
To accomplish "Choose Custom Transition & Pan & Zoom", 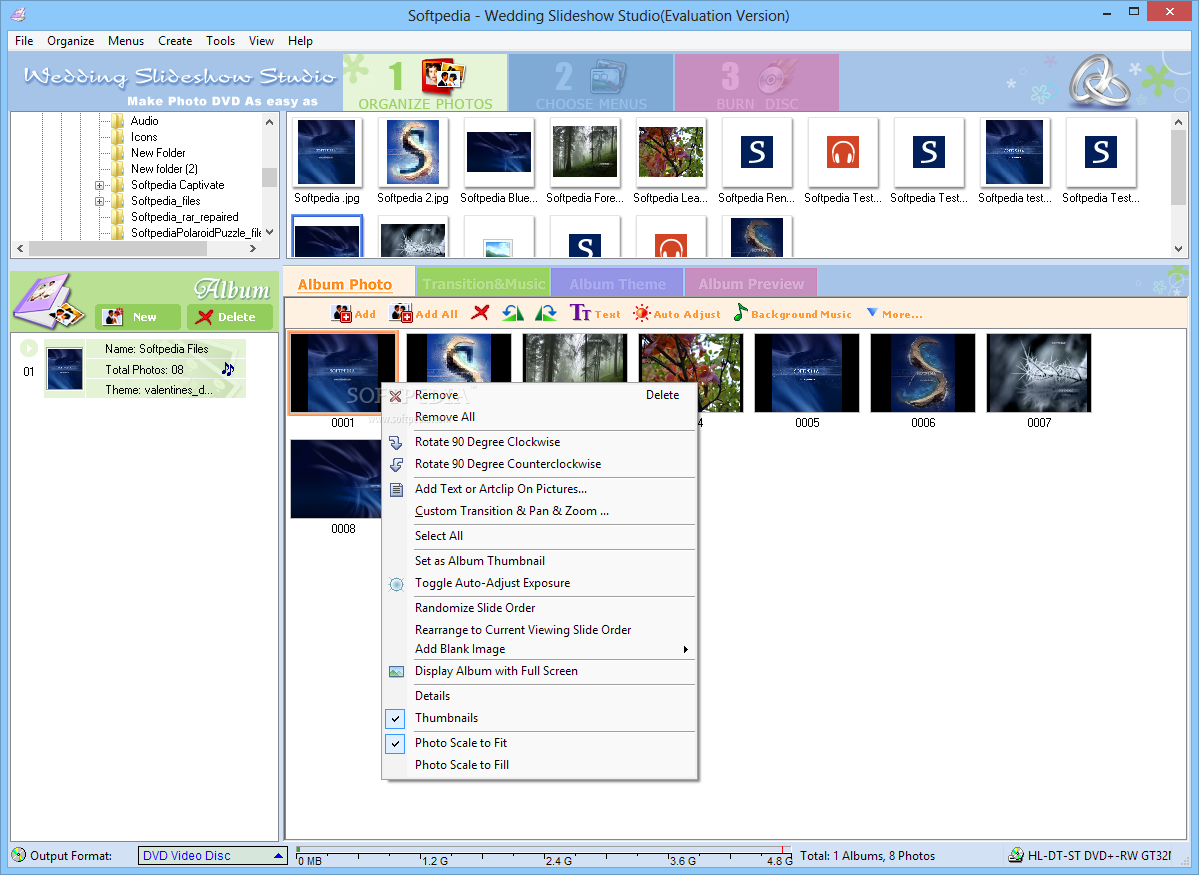I will click(512, 511).
